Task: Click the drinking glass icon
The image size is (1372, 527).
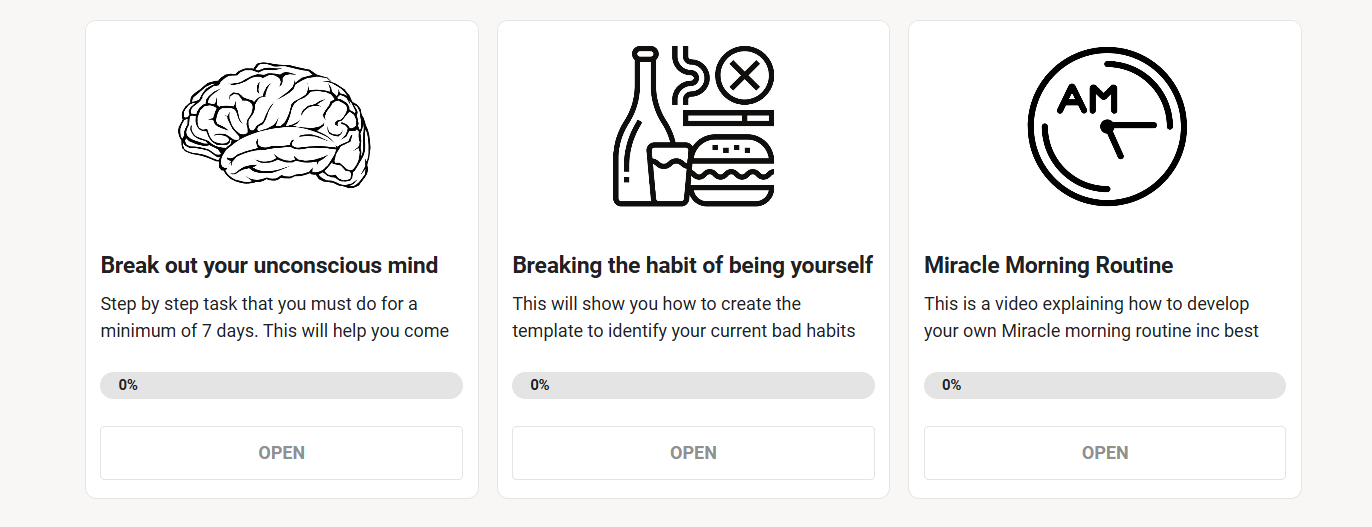Action: coord(669,174)
